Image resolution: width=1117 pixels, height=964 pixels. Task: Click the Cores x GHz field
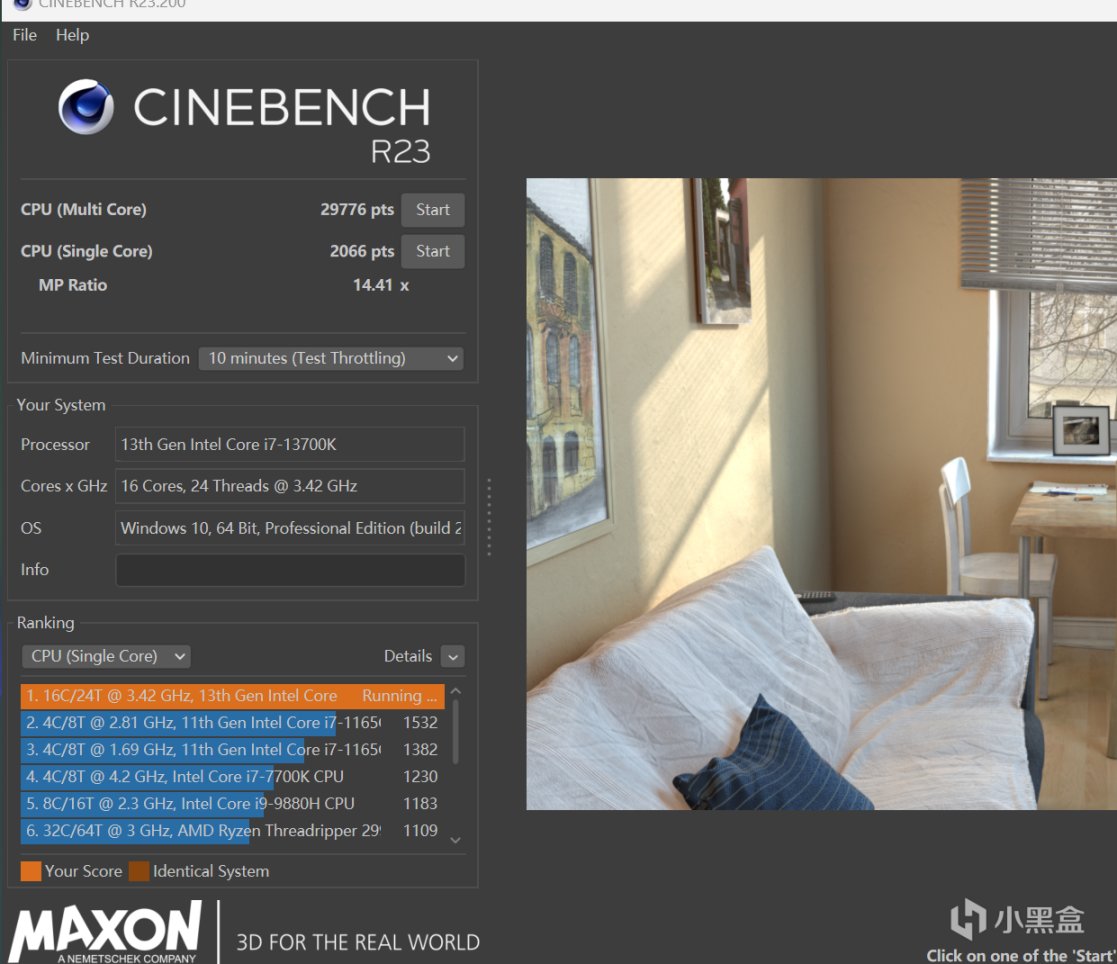(289, 486)
